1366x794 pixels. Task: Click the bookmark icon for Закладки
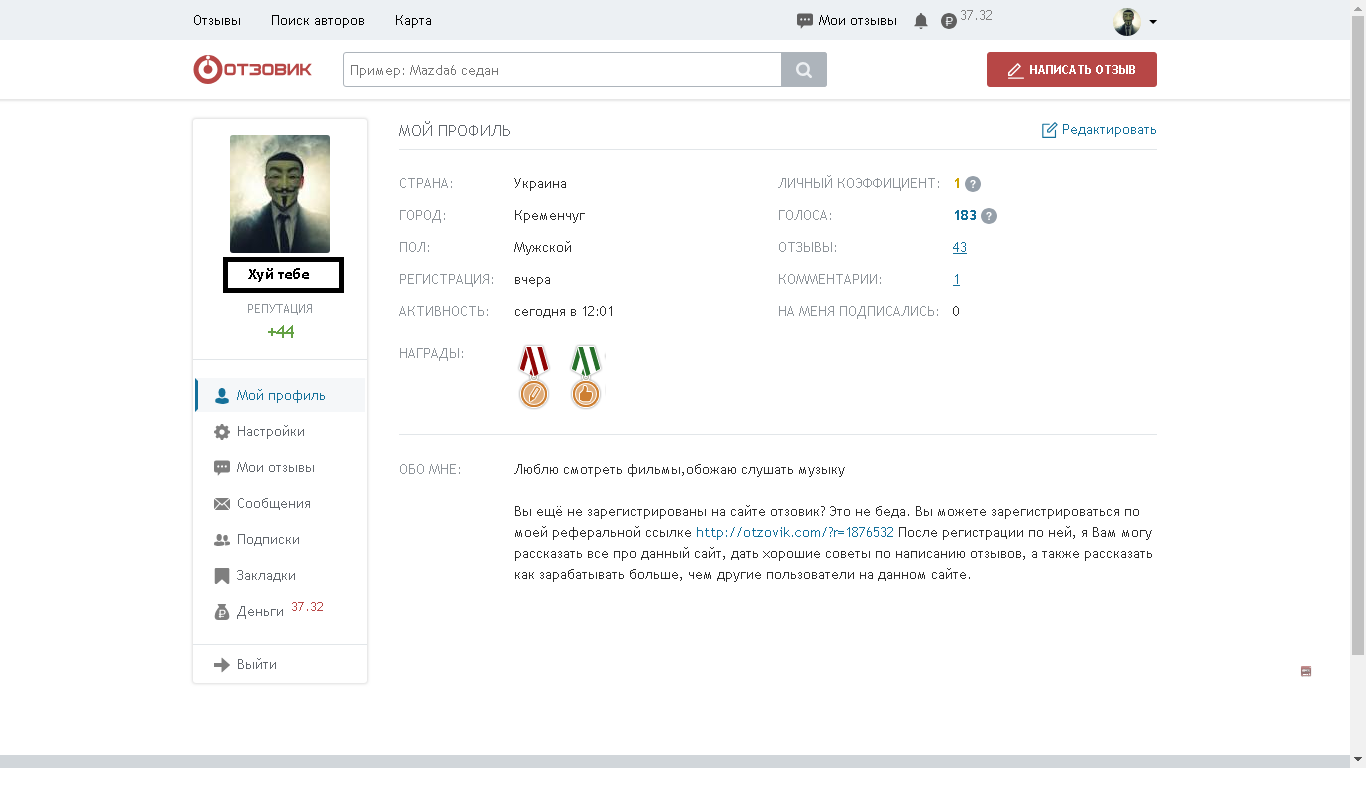coord(222,576)
